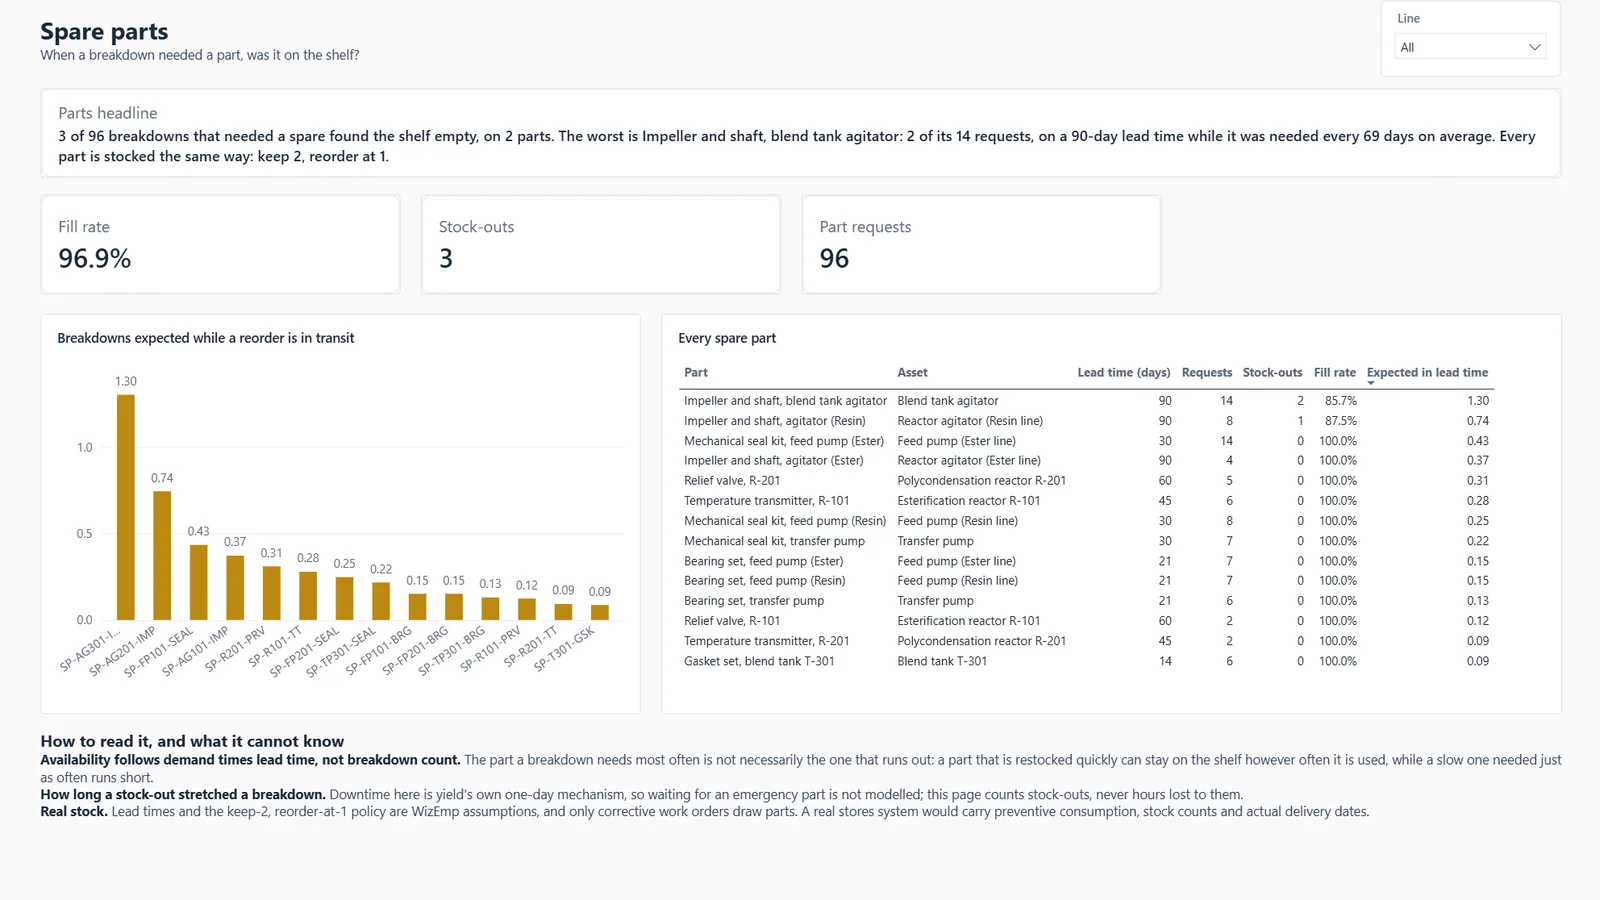Screen dimensions: 1600x900
Task: Click the Stock-outs column header
Action: (1272, 372)
